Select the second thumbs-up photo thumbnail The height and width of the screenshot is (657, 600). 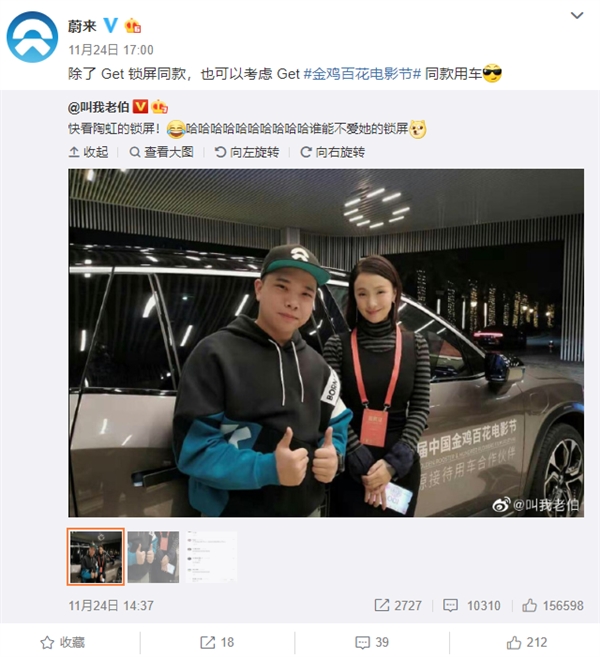point(153,557)
